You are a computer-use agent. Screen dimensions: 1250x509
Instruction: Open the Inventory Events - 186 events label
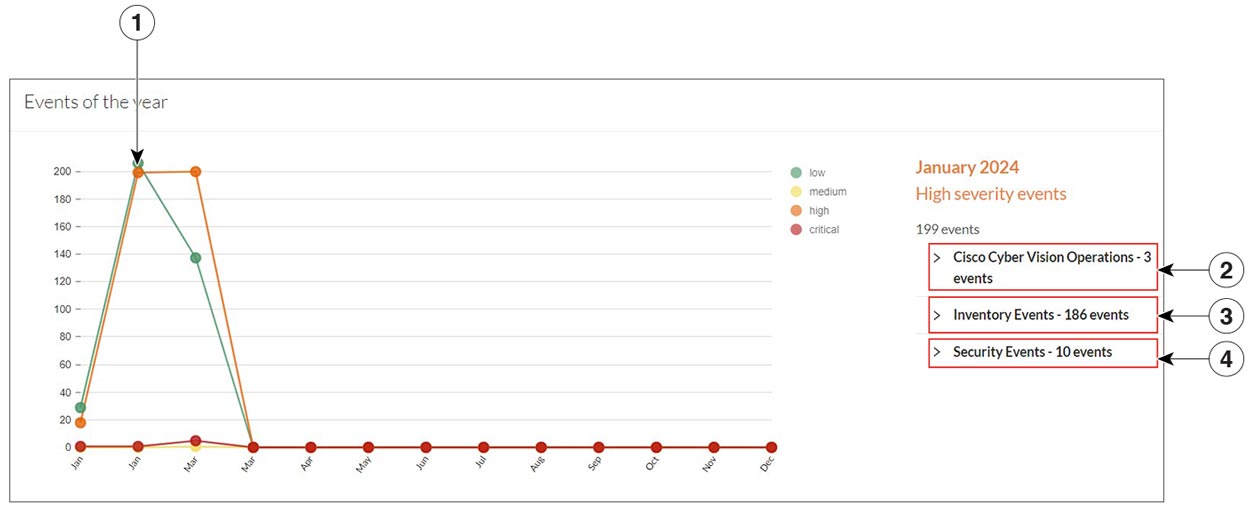[x=1040, y=315]
